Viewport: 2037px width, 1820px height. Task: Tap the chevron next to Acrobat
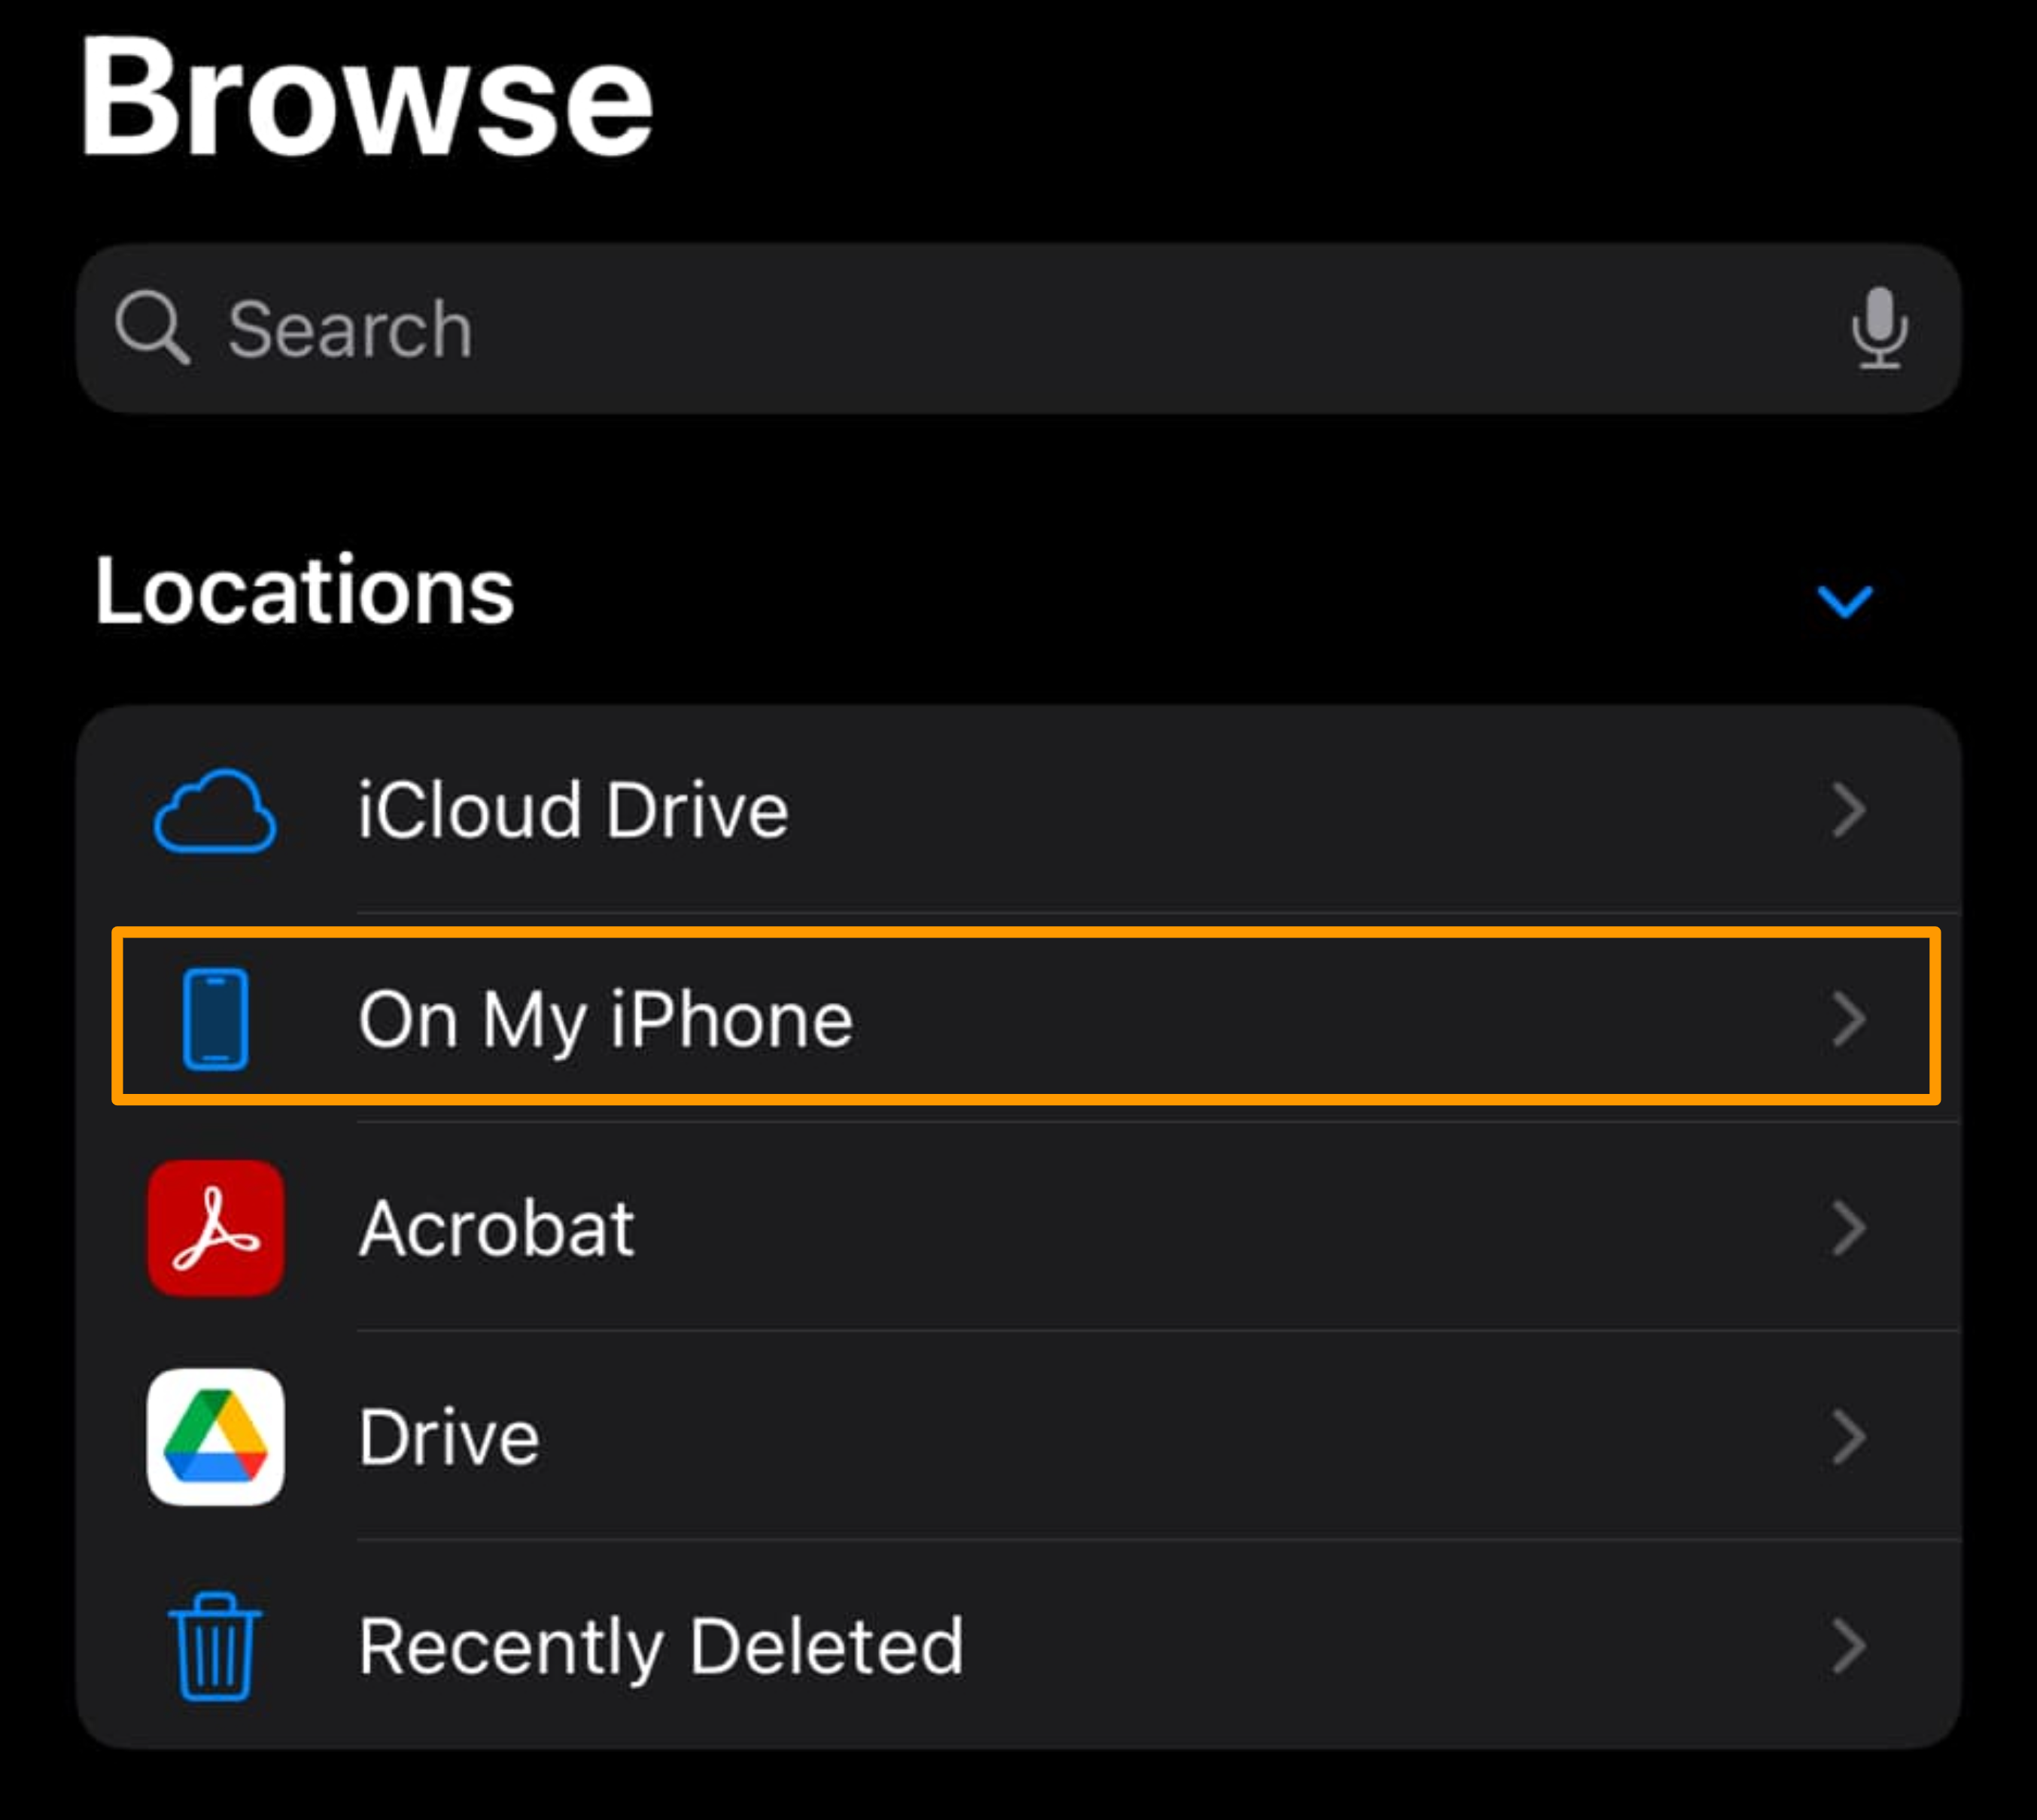pyautogui.click(x=1848, y=1228)
